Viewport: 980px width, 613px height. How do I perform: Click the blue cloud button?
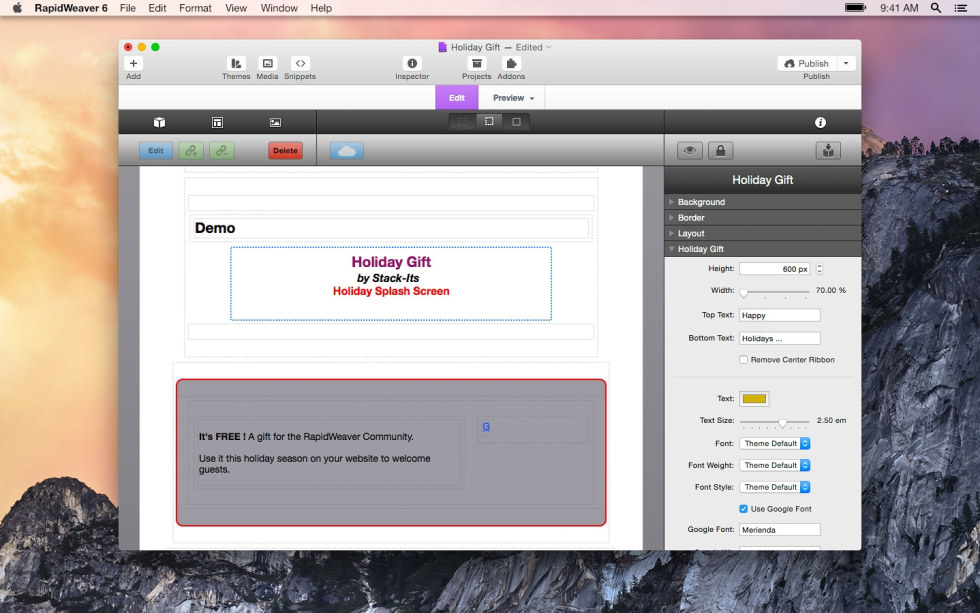click(x=347, y=151)
